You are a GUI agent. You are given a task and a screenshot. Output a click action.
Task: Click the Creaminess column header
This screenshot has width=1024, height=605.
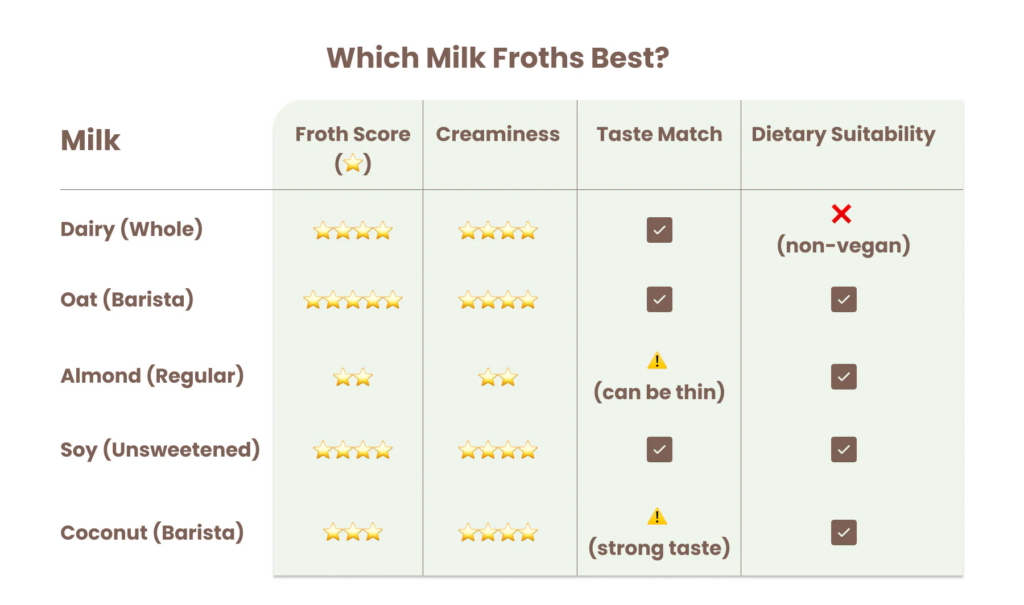tap(498, 134)
